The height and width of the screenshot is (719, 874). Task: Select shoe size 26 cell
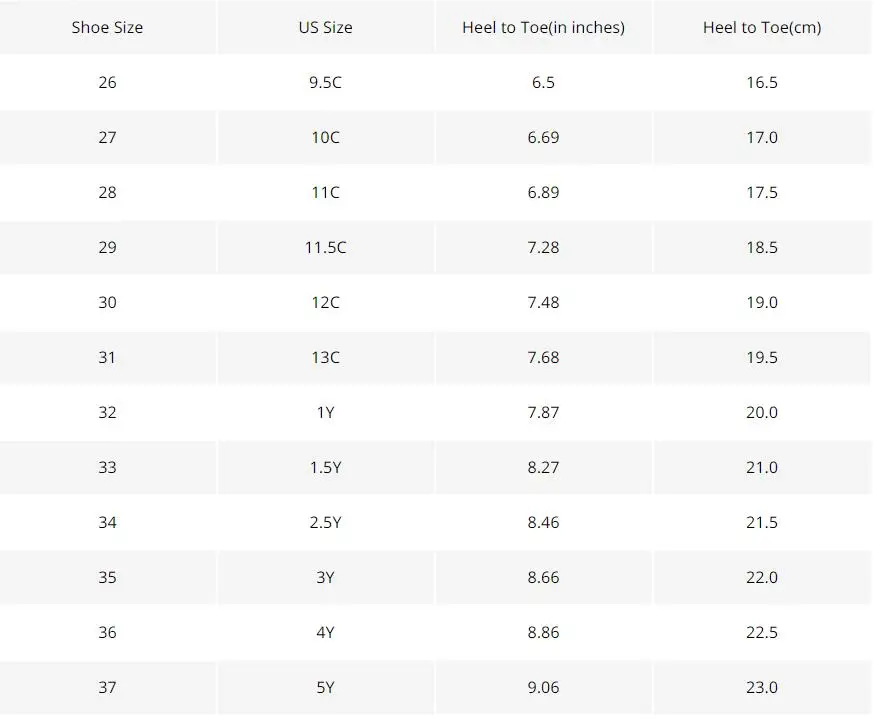[107, 82]
